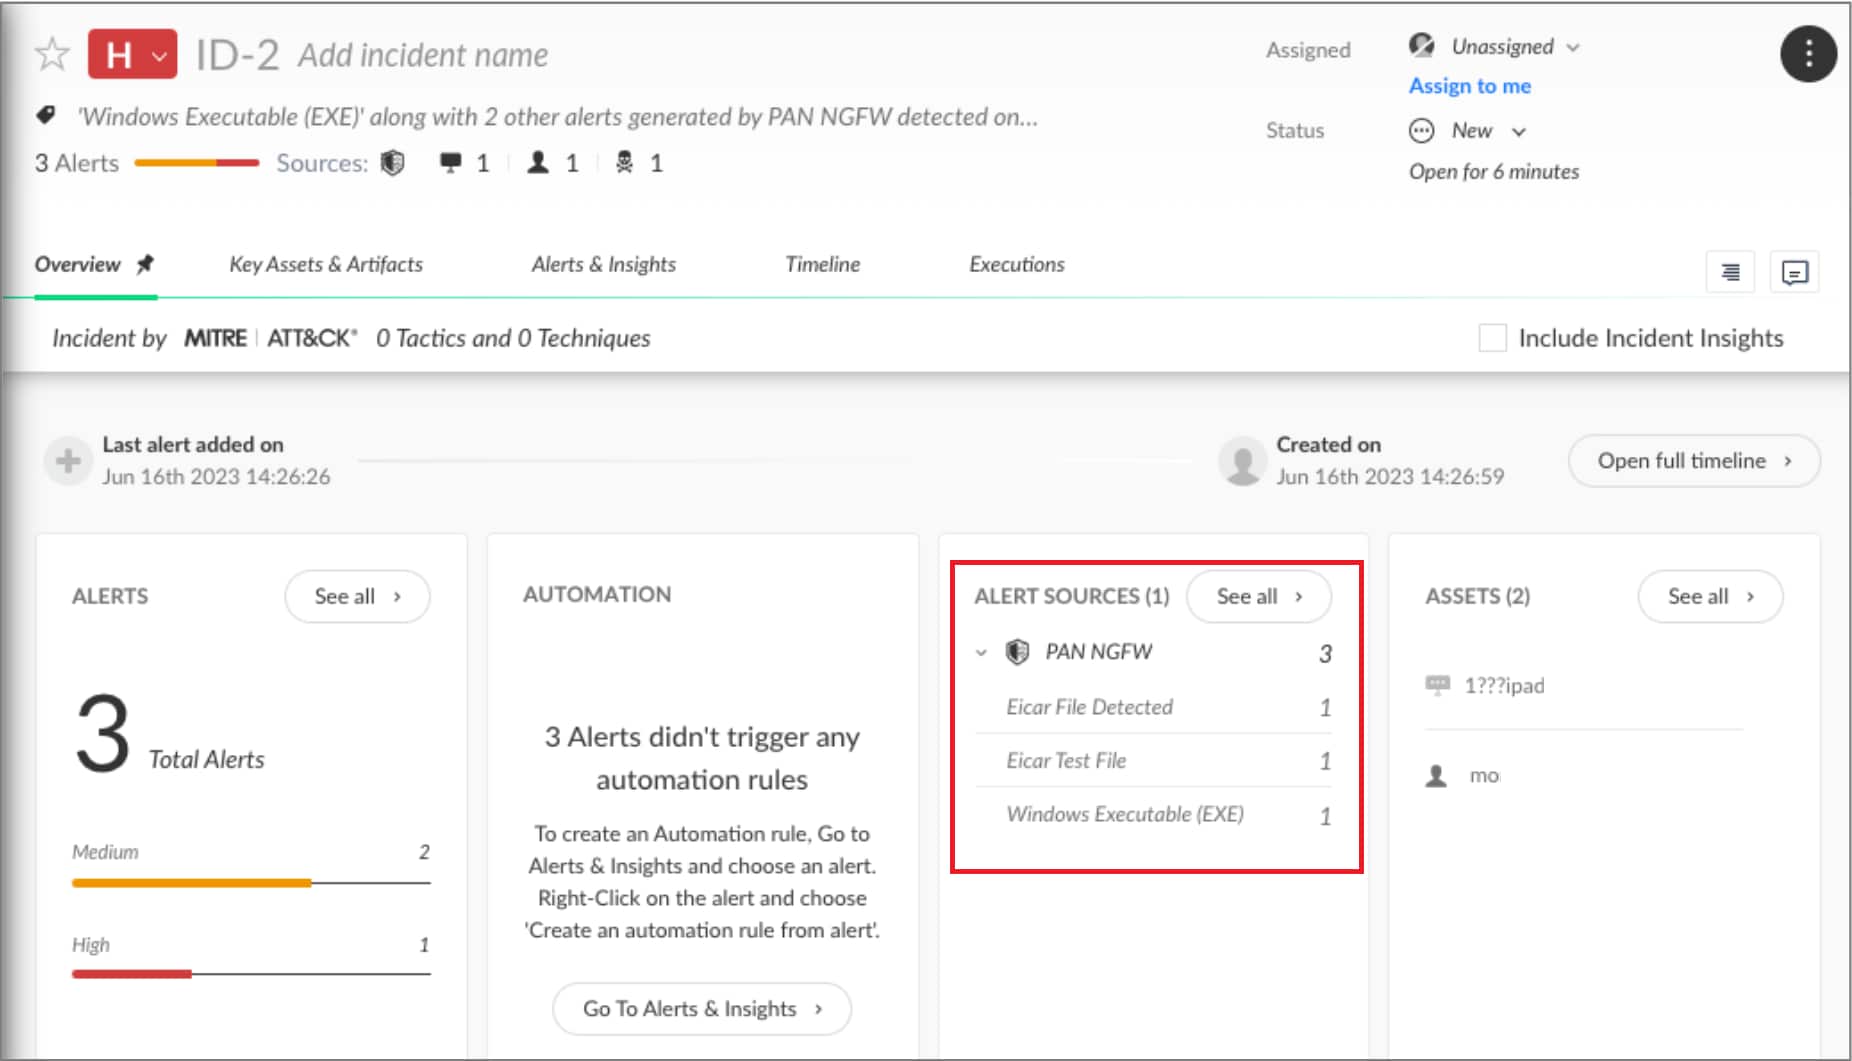Click the Medium severity progress bar

[x=251, y=883]
